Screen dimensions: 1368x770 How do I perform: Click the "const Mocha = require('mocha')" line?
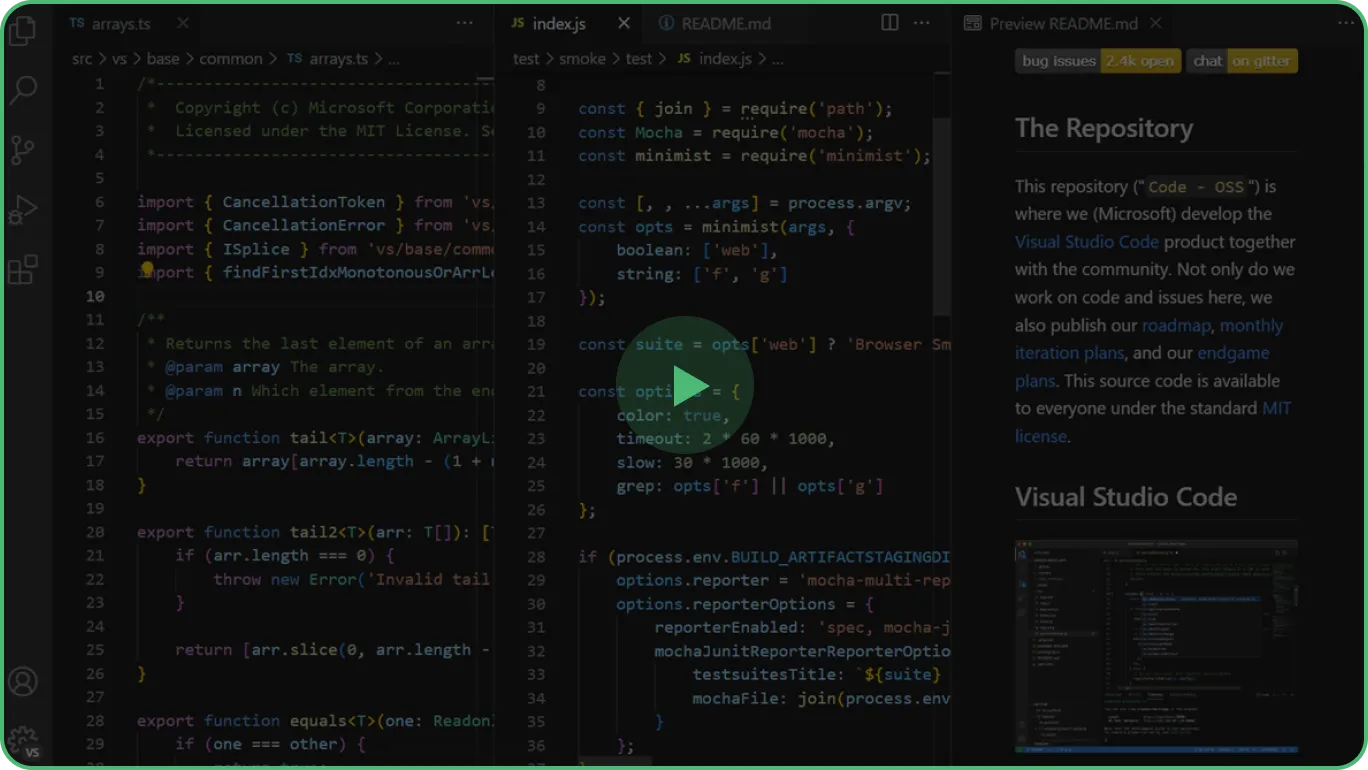pyautogui.click(x=726, y=132)
